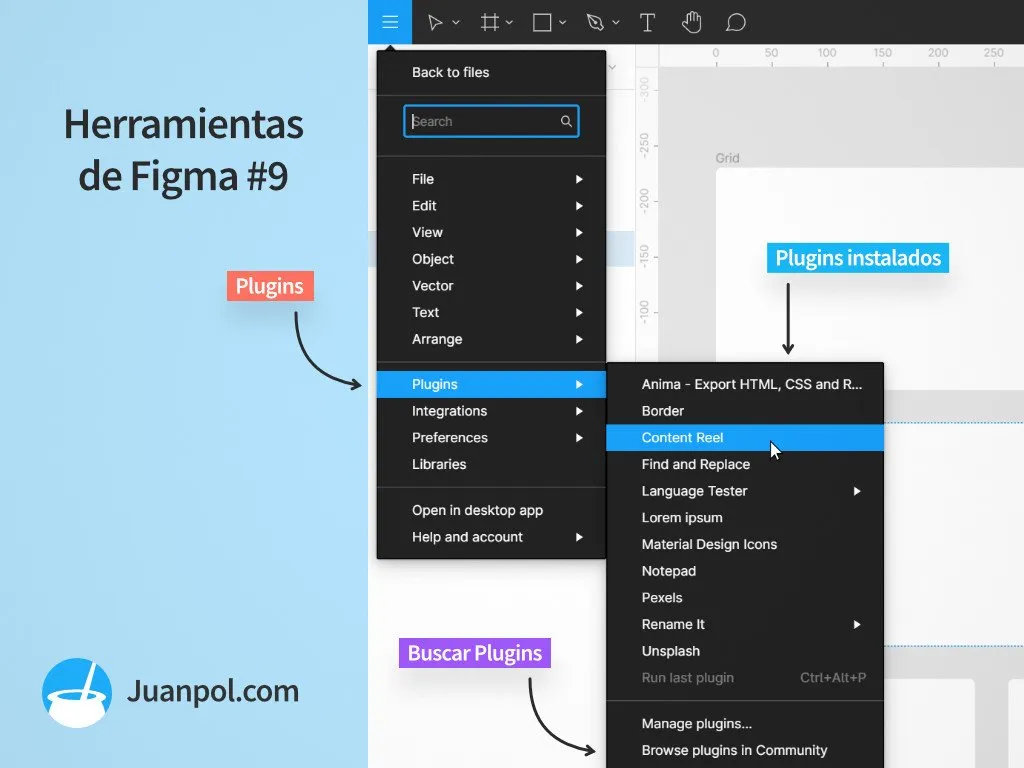Open the View submenu
The image size is (1024, 768).
tap(491, 232)
